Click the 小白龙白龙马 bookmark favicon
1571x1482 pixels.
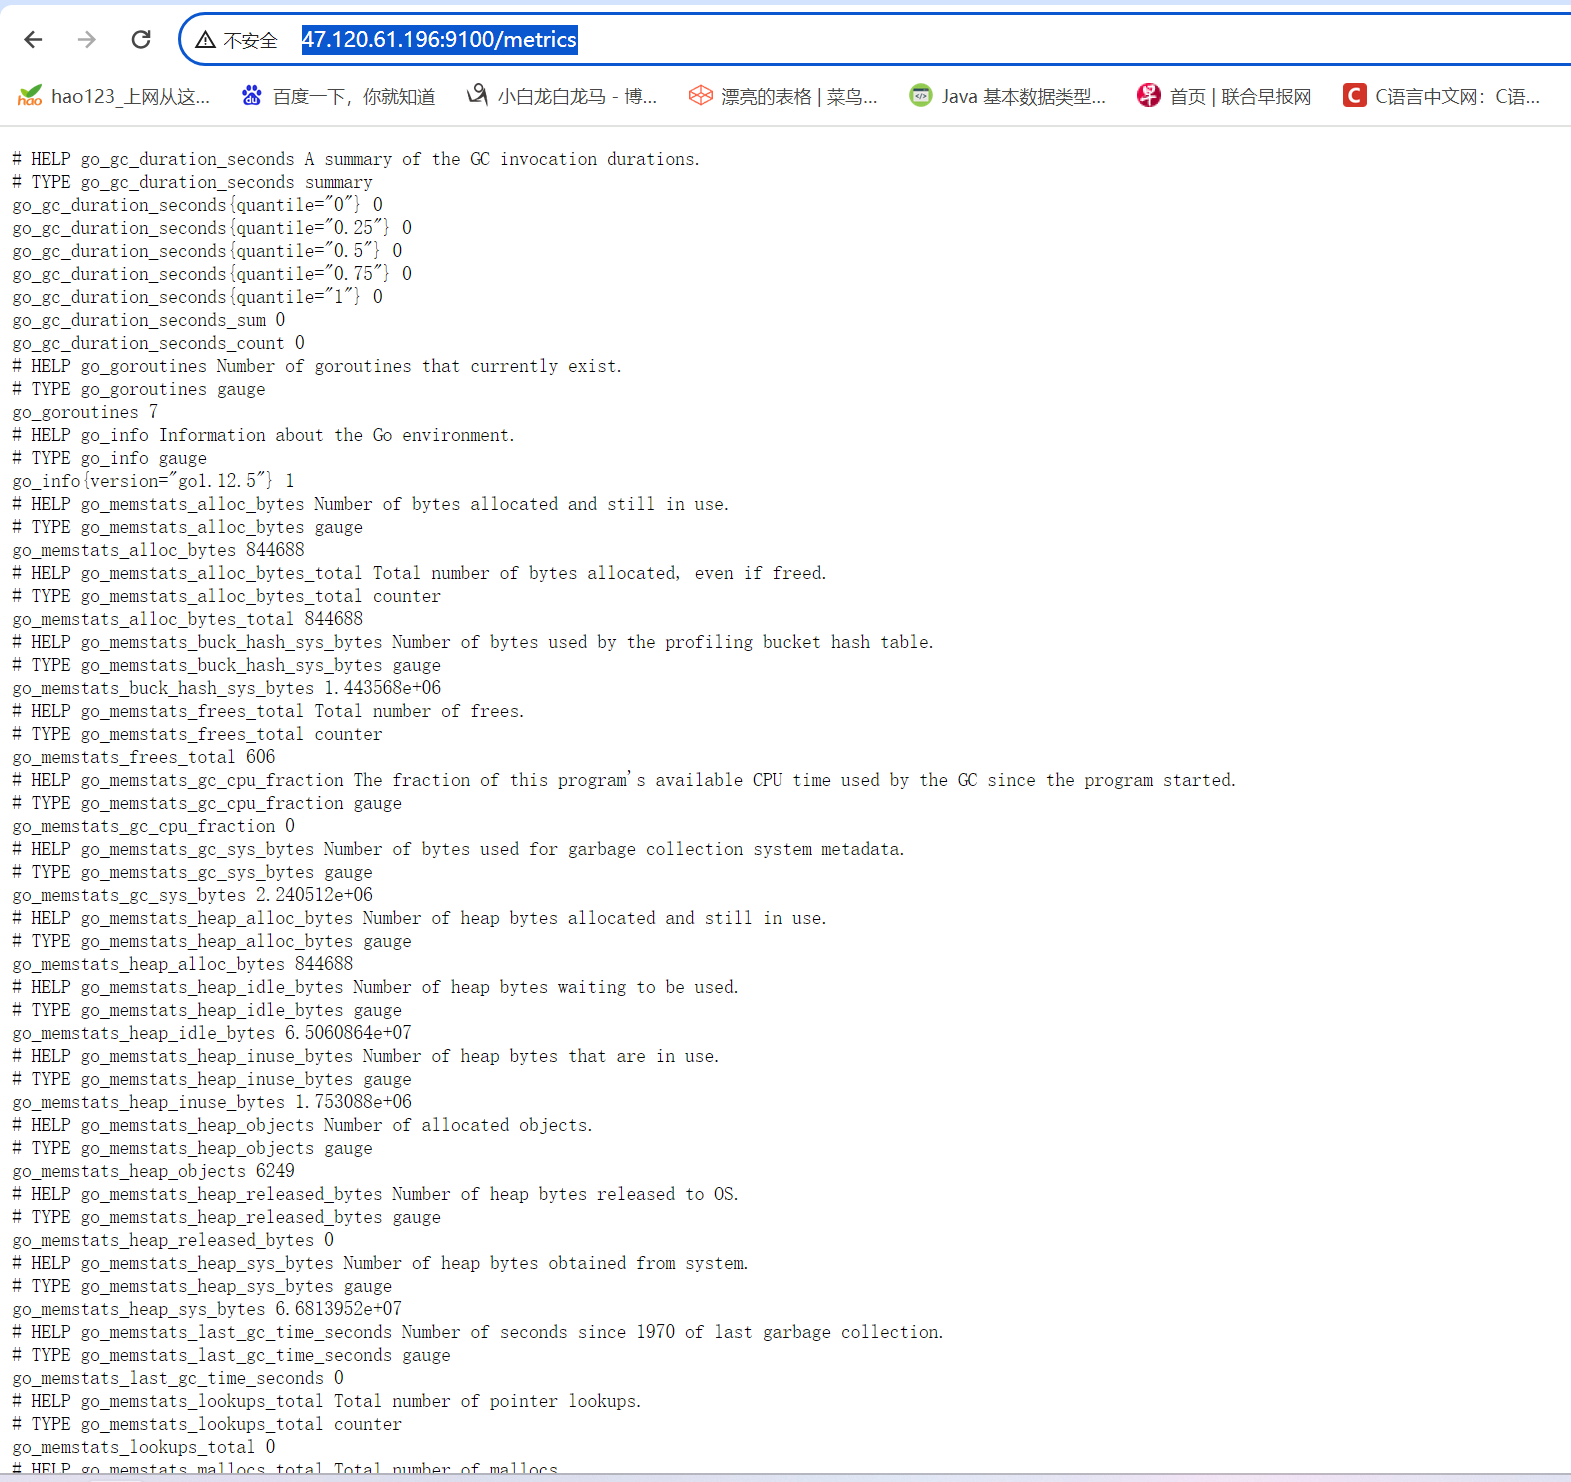coord(478,96)
